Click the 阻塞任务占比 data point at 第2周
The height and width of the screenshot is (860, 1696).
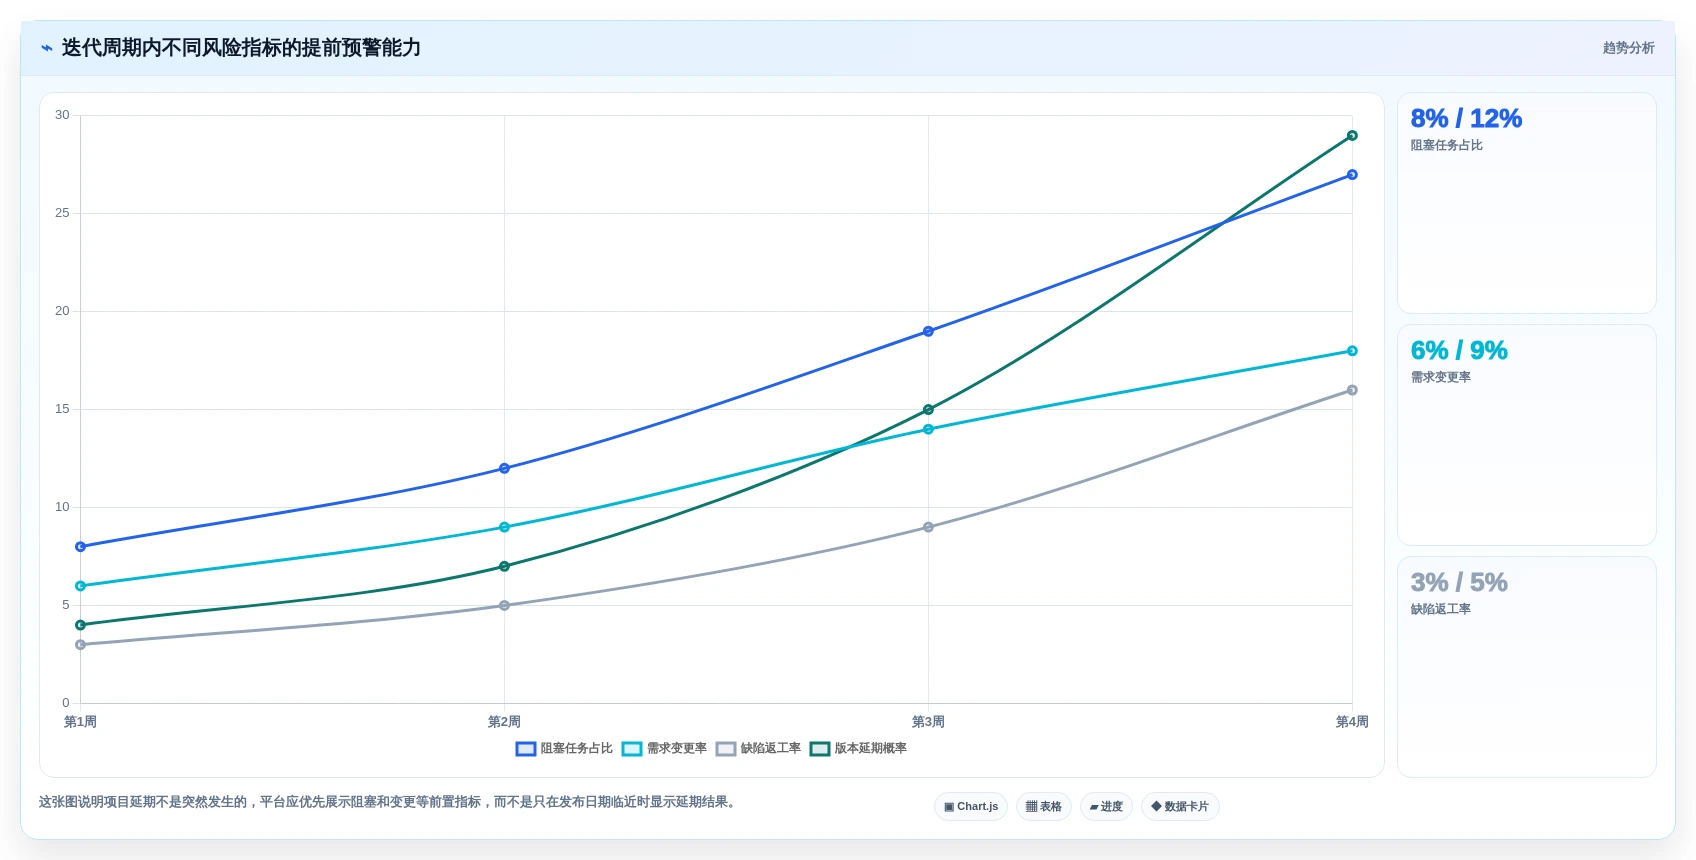[x=504, y=468]
